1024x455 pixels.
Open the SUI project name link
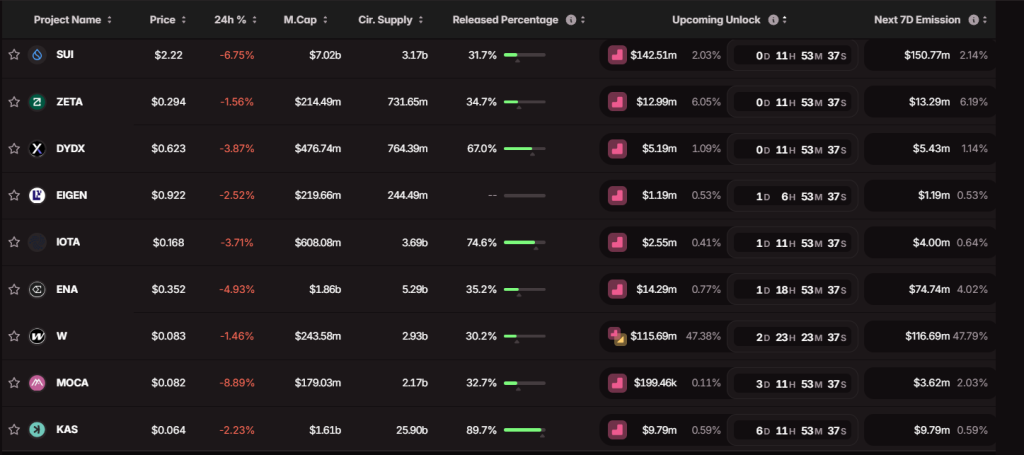click(x=65, y=55)
